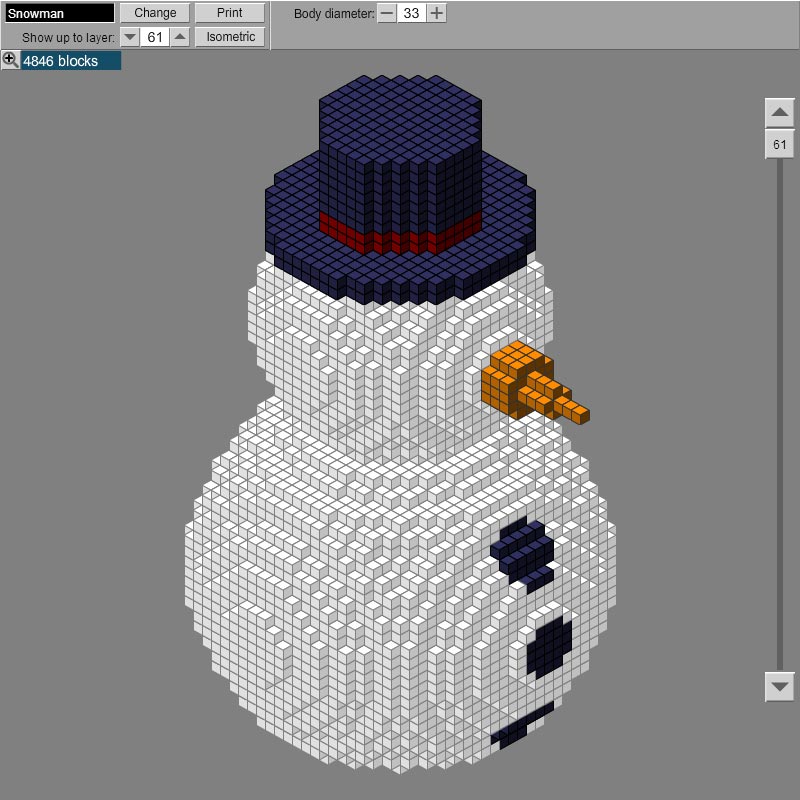
Task: Click the Body diameter label
Action: 334,14
